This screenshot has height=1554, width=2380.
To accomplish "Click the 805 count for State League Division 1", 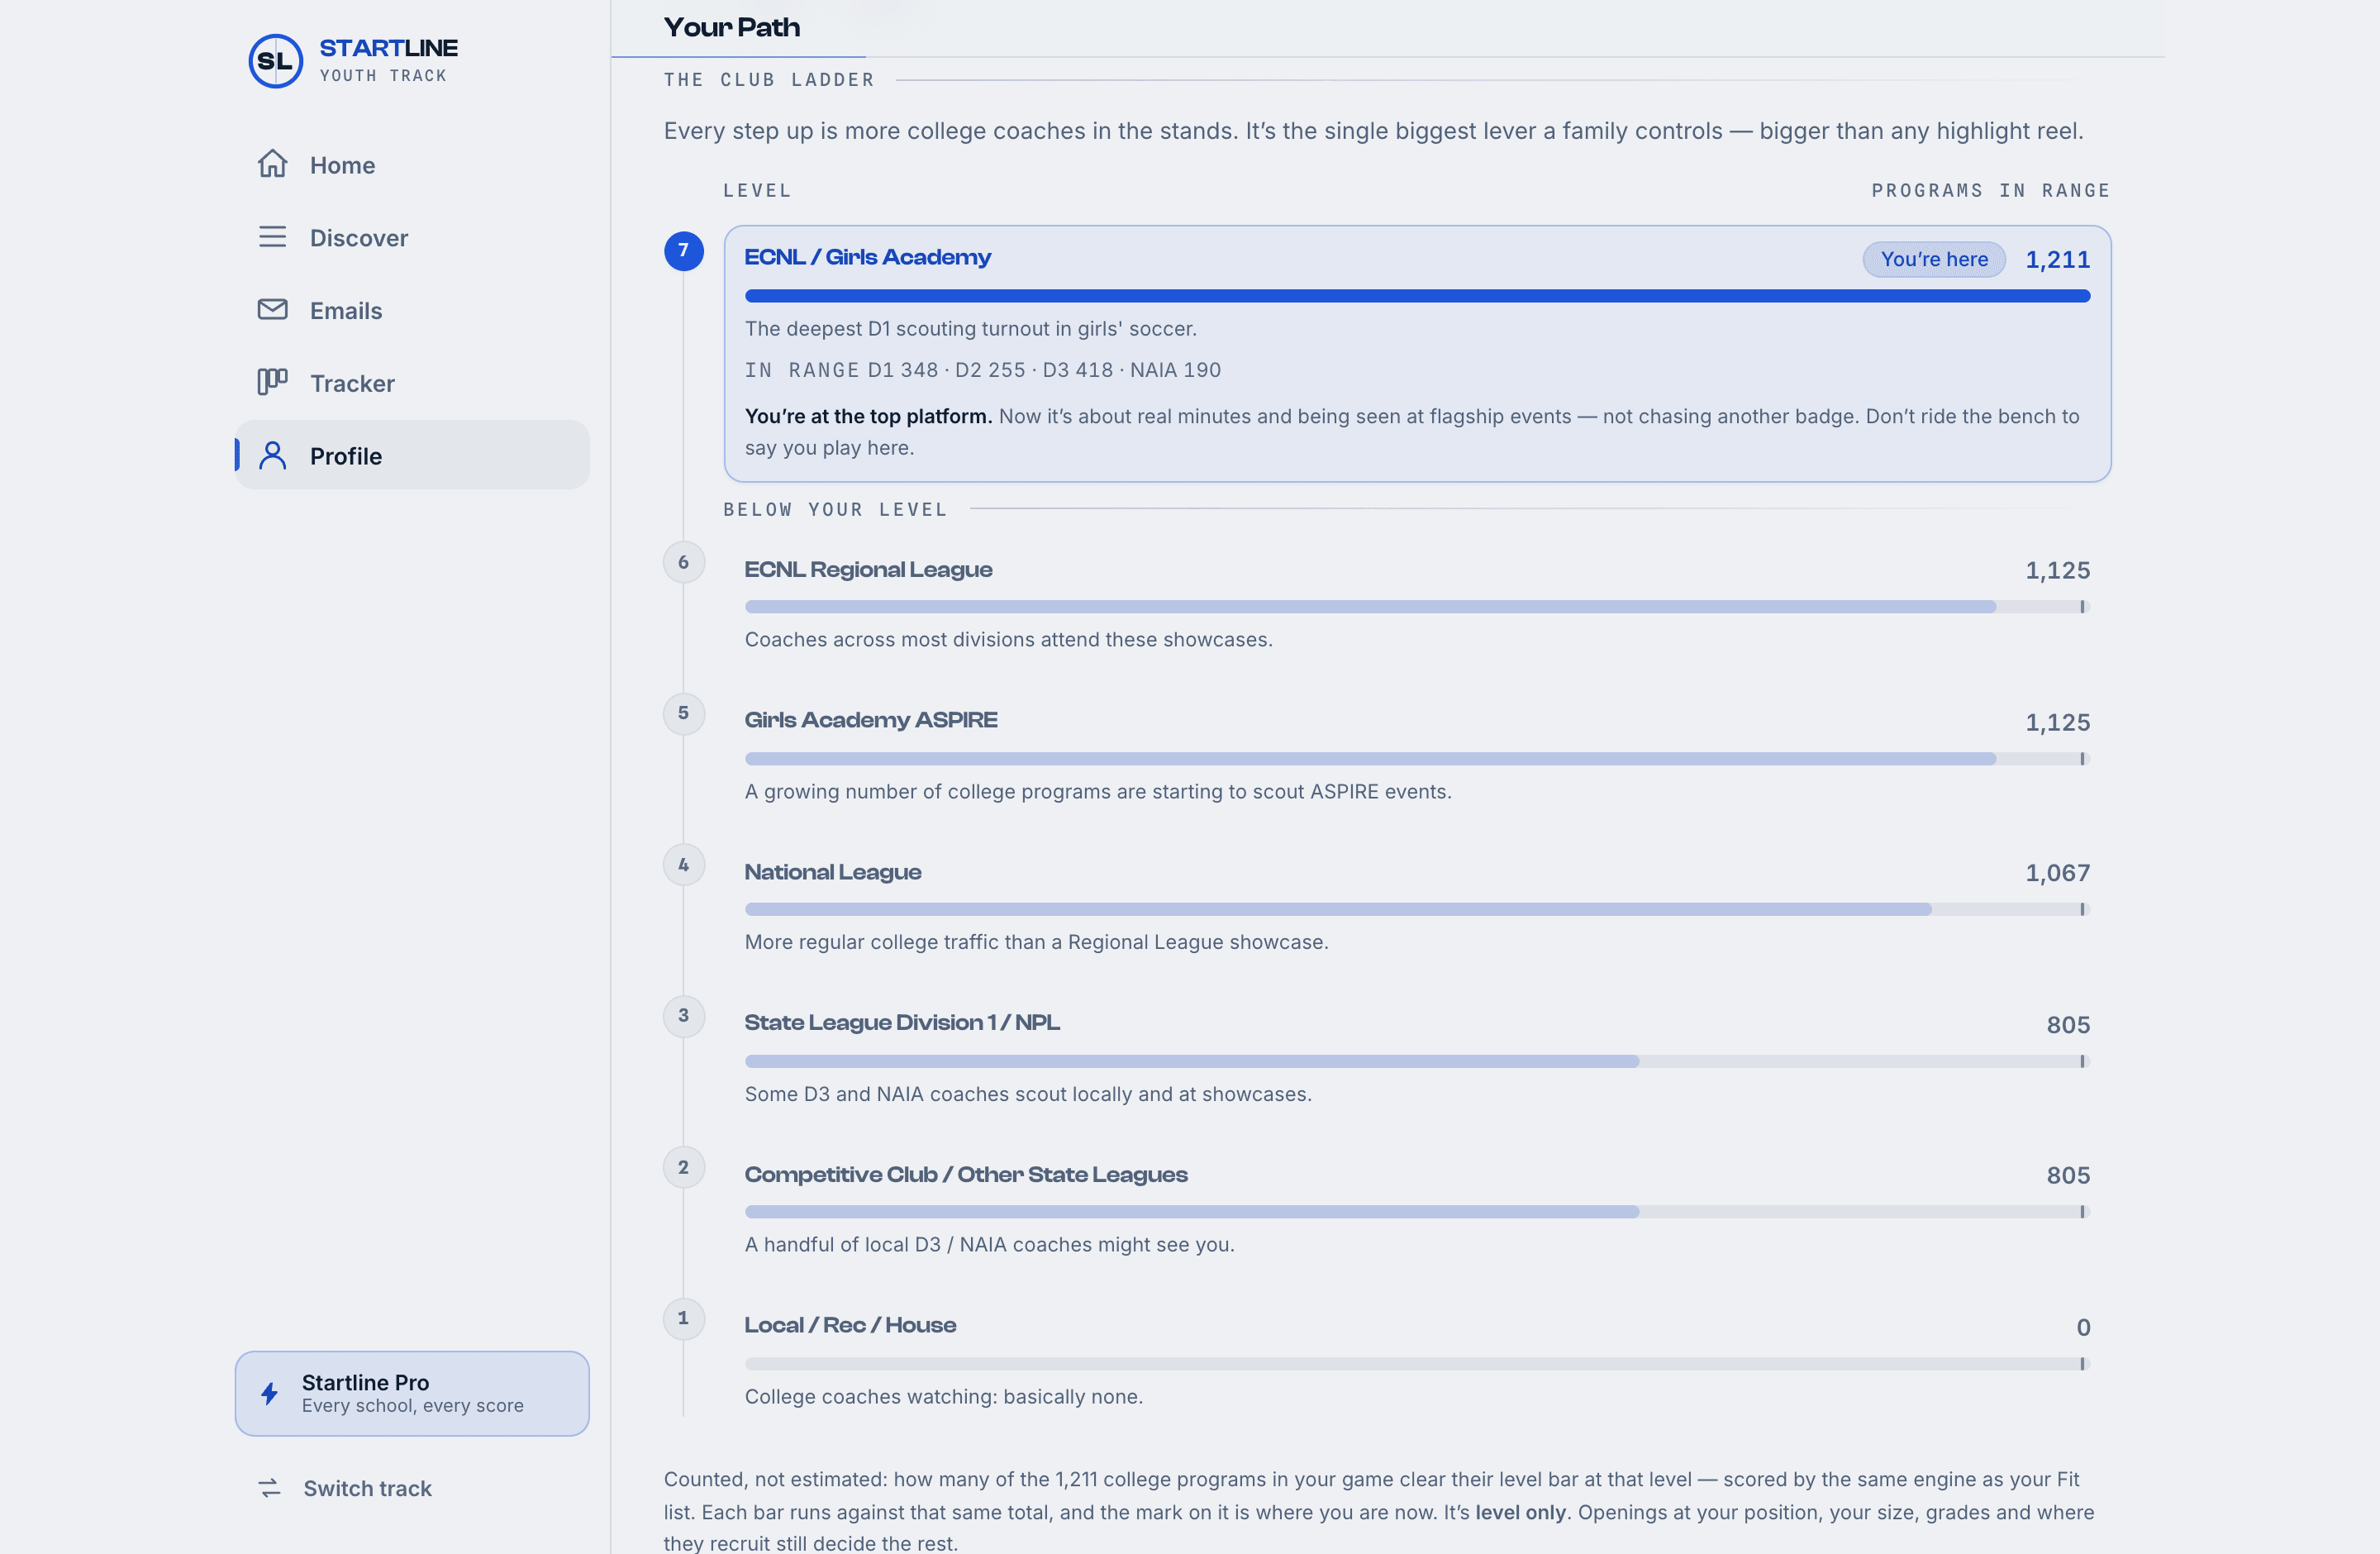I will pos(2068,1025).
